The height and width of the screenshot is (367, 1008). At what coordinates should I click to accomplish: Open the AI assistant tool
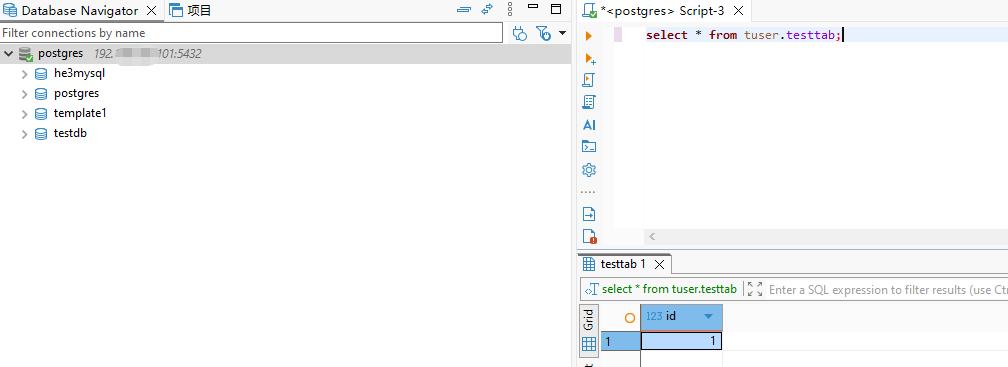pos(589,125)
